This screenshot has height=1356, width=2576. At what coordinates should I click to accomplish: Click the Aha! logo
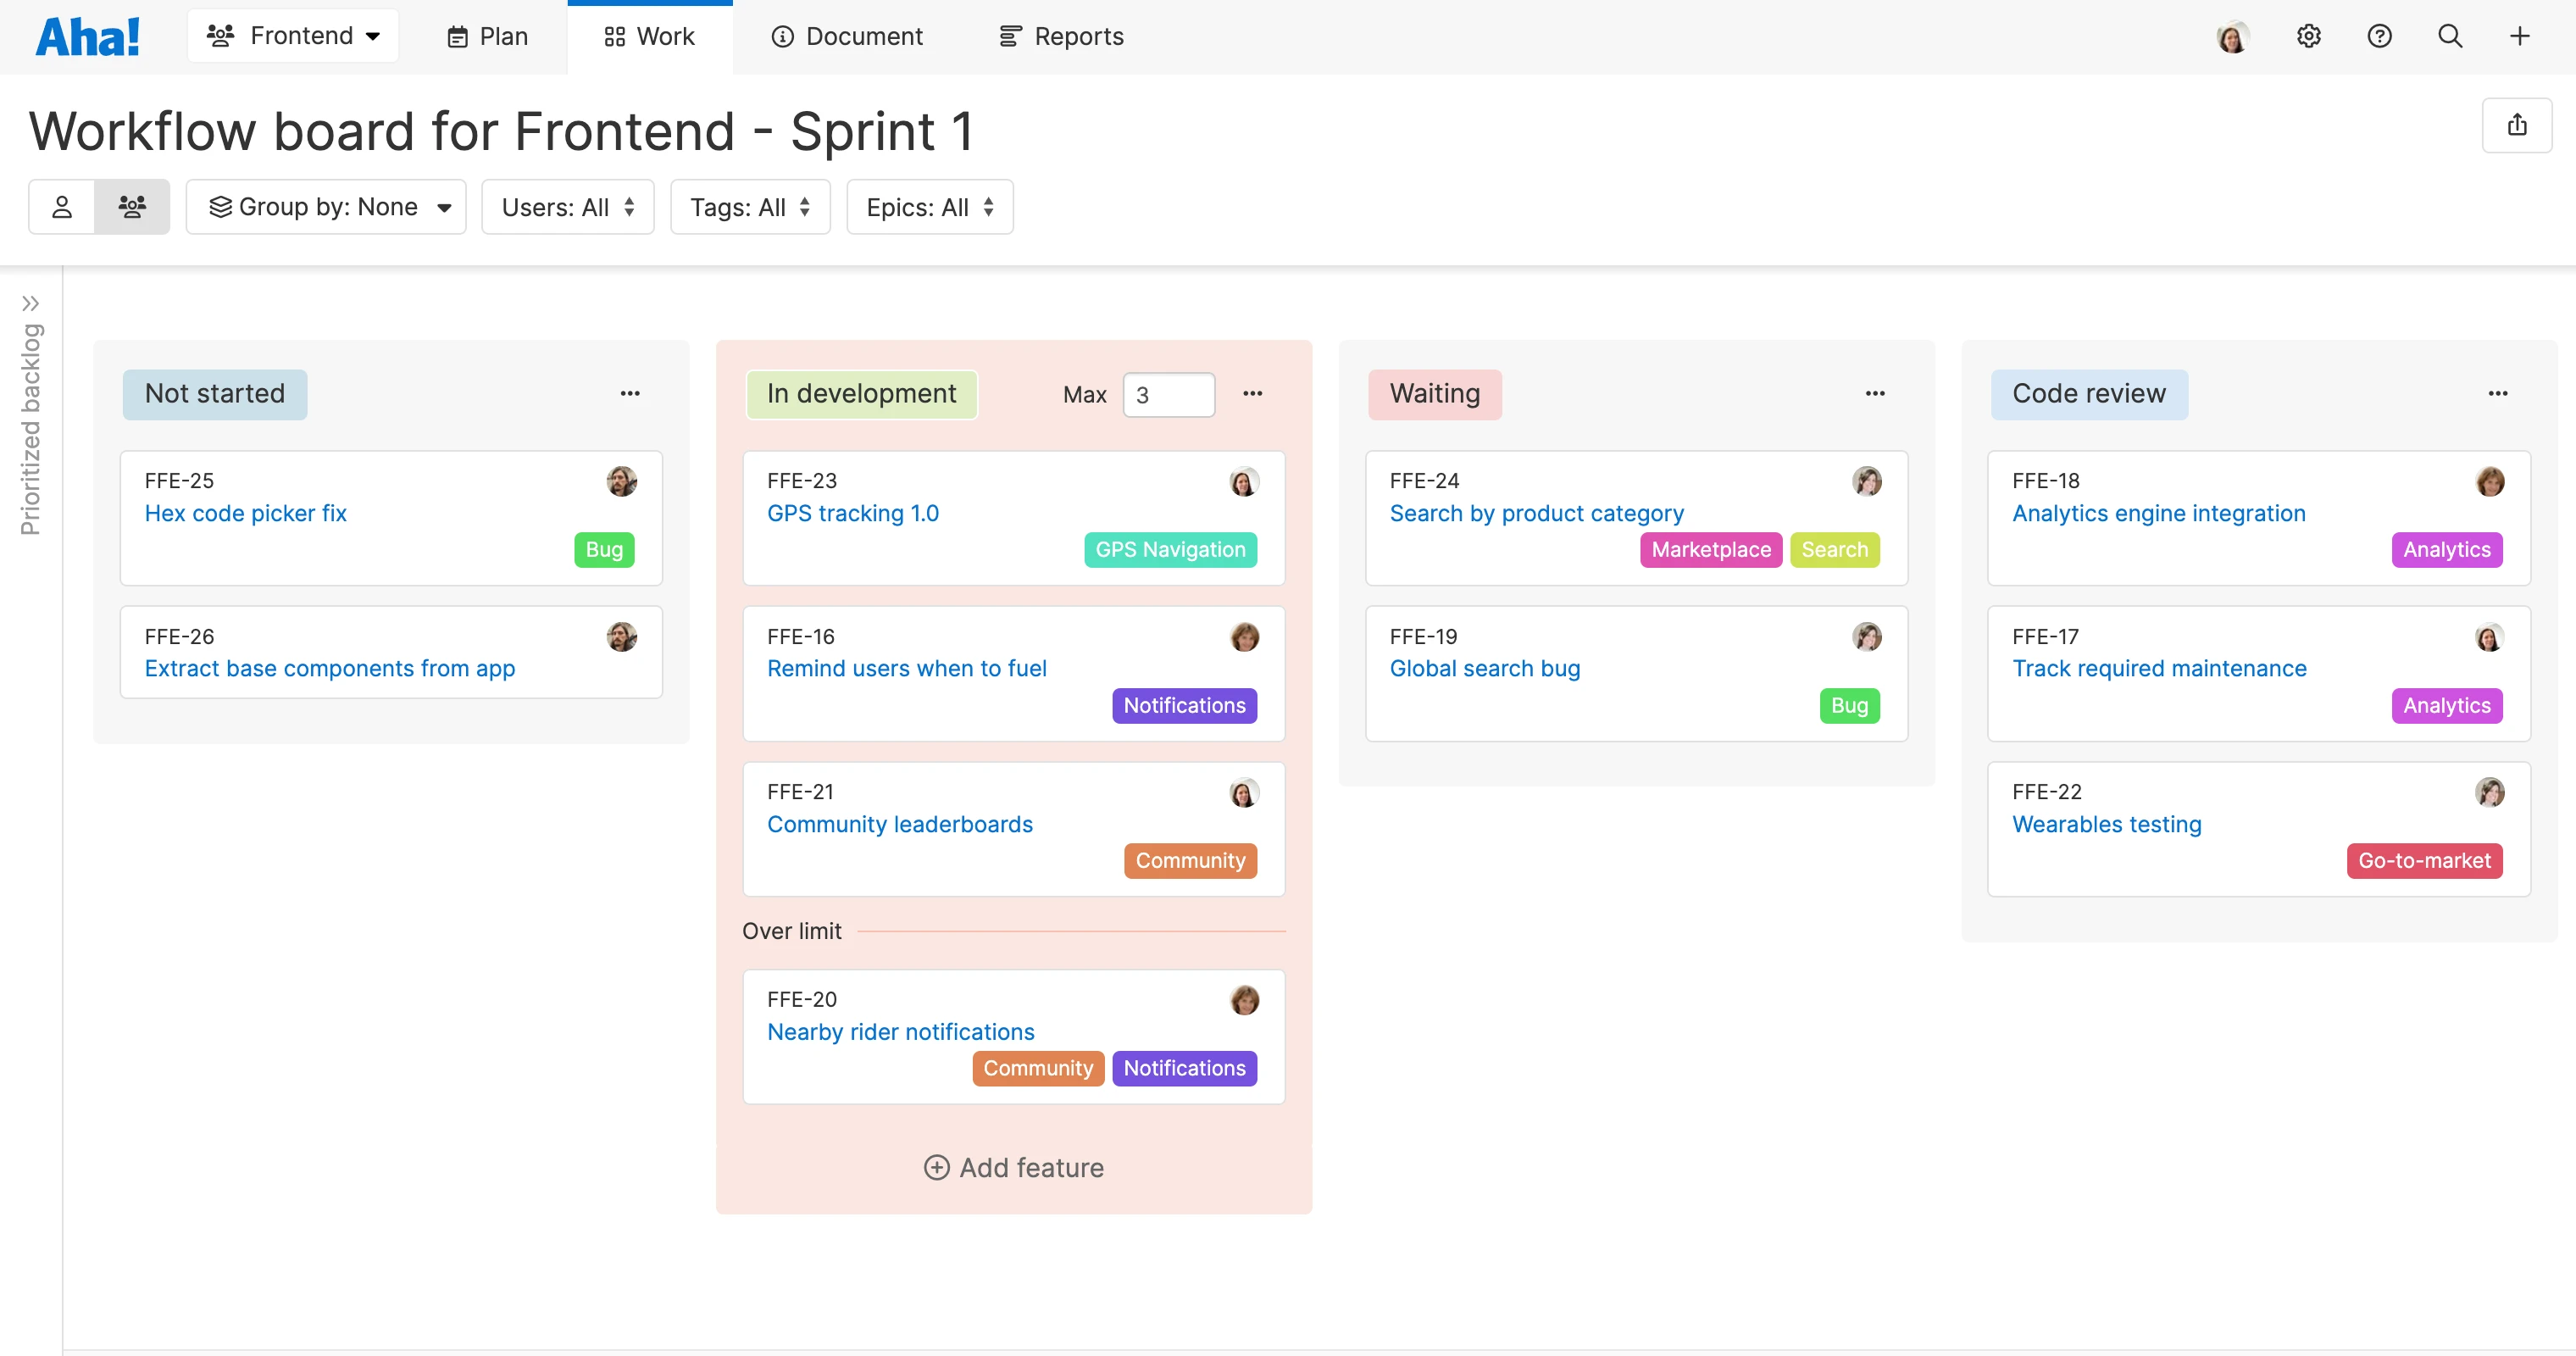88,35
